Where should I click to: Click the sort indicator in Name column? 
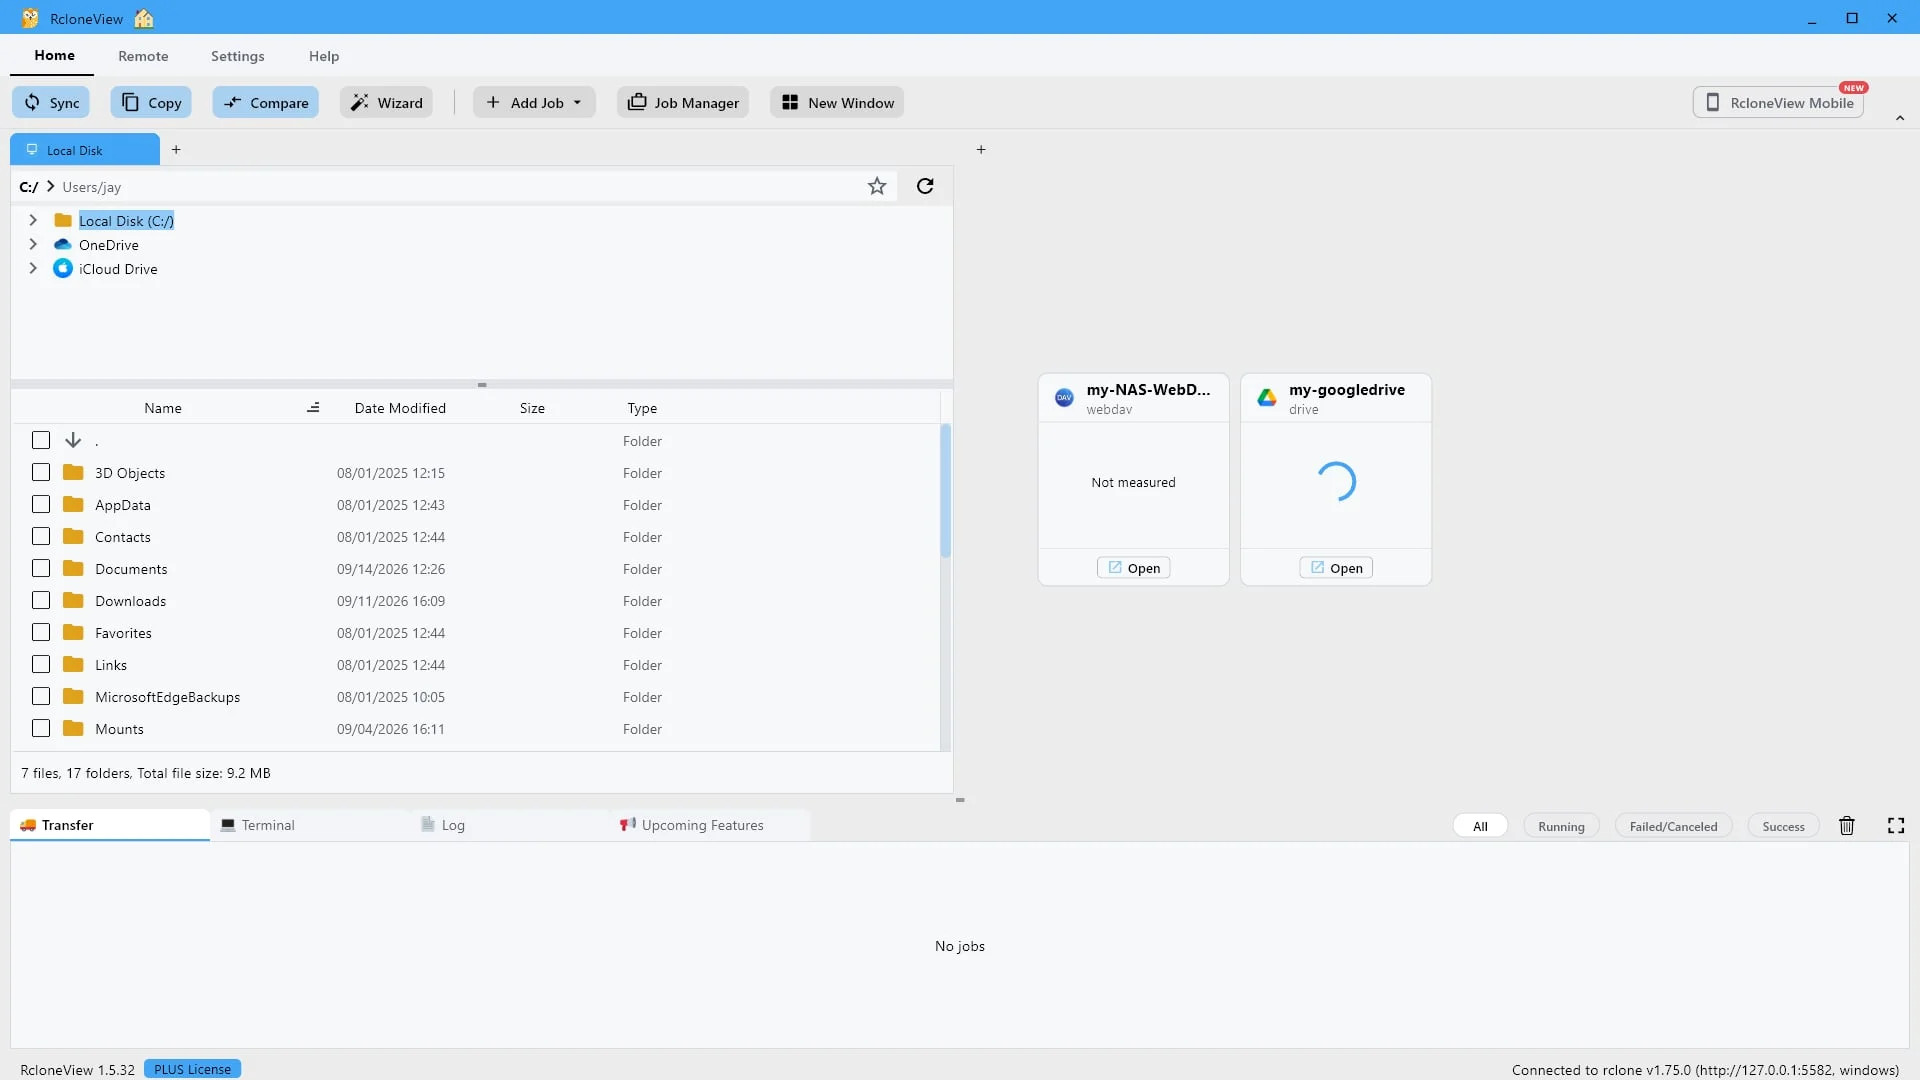click(313, 407)
